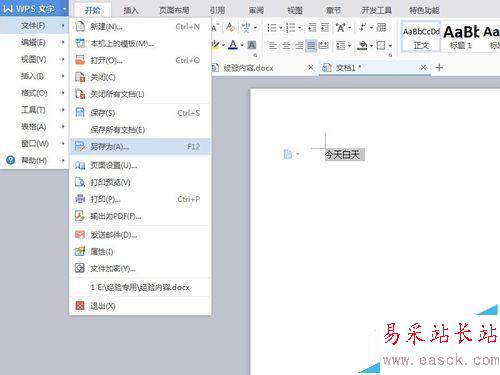Choose 打开(O)... from the file menu

(140, 60)
